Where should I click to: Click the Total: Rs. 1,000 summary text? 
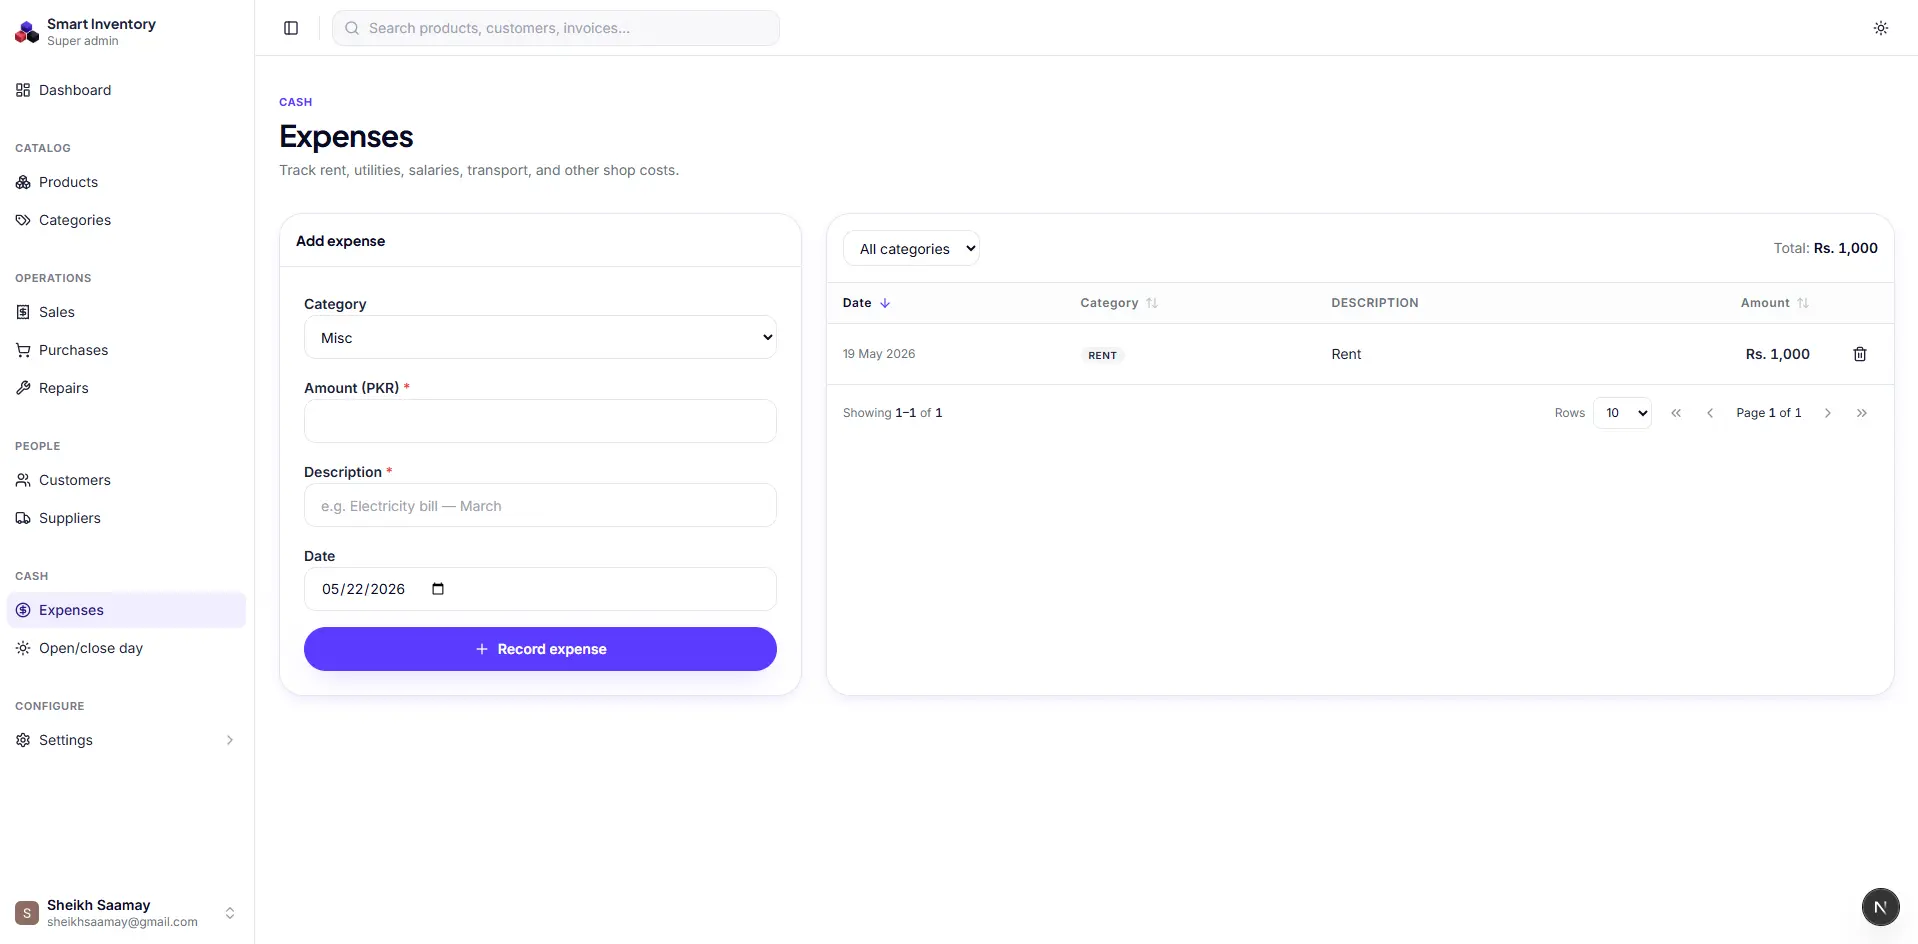point(1826,248)
